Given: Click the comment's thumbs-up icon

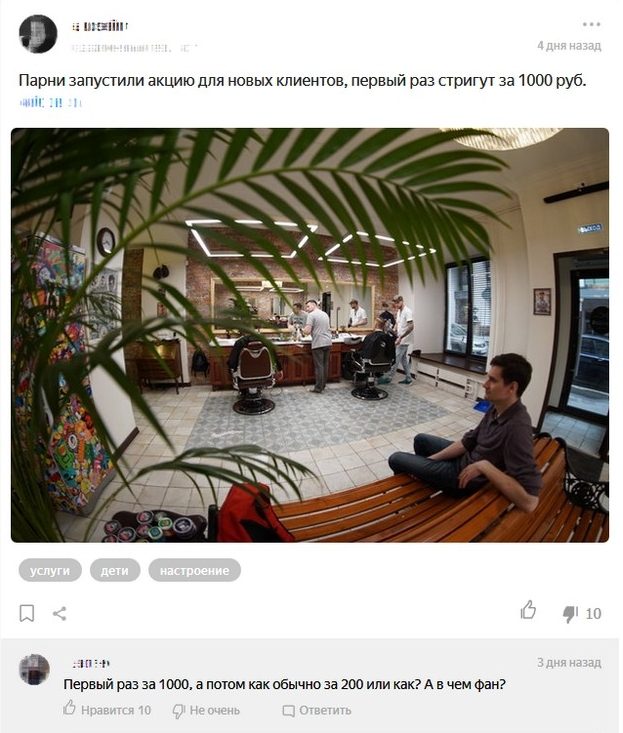Looking at the screenshot, I should pos(70,707).
